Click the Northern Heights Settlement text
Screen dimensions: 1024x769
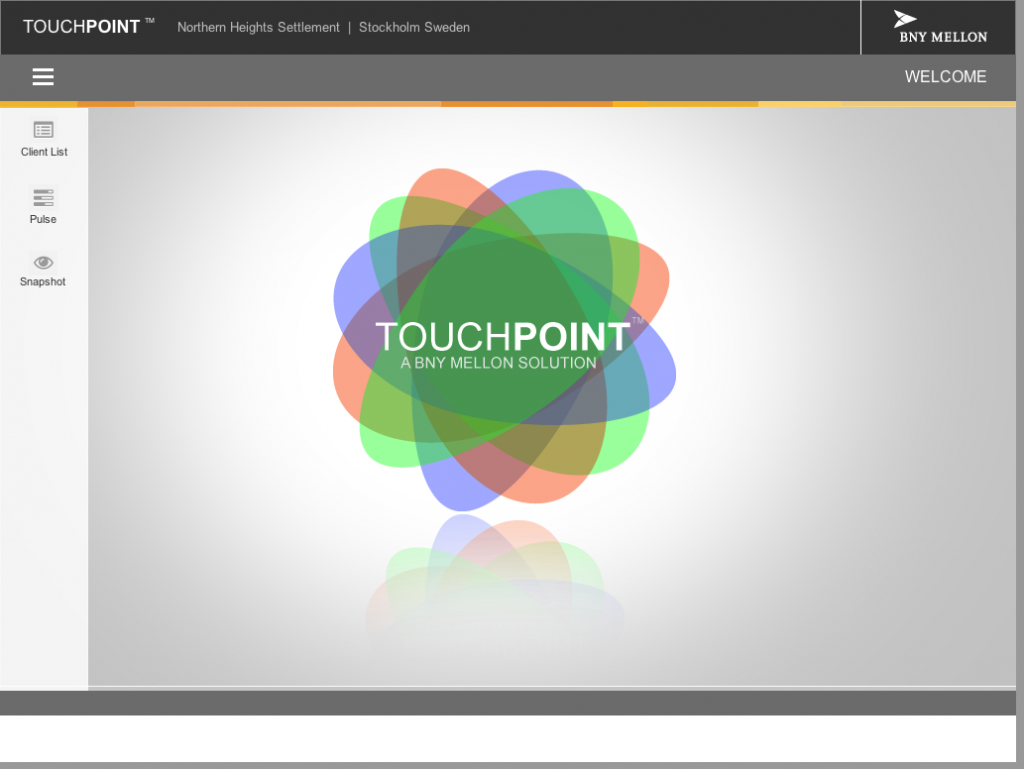click(258, 27)
